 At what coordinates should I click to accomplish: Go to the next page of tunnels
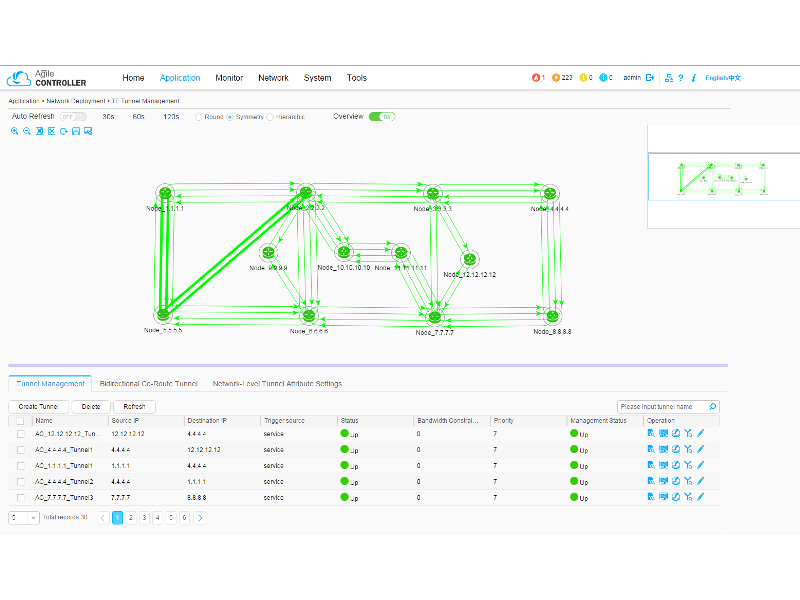pos(200,518)
